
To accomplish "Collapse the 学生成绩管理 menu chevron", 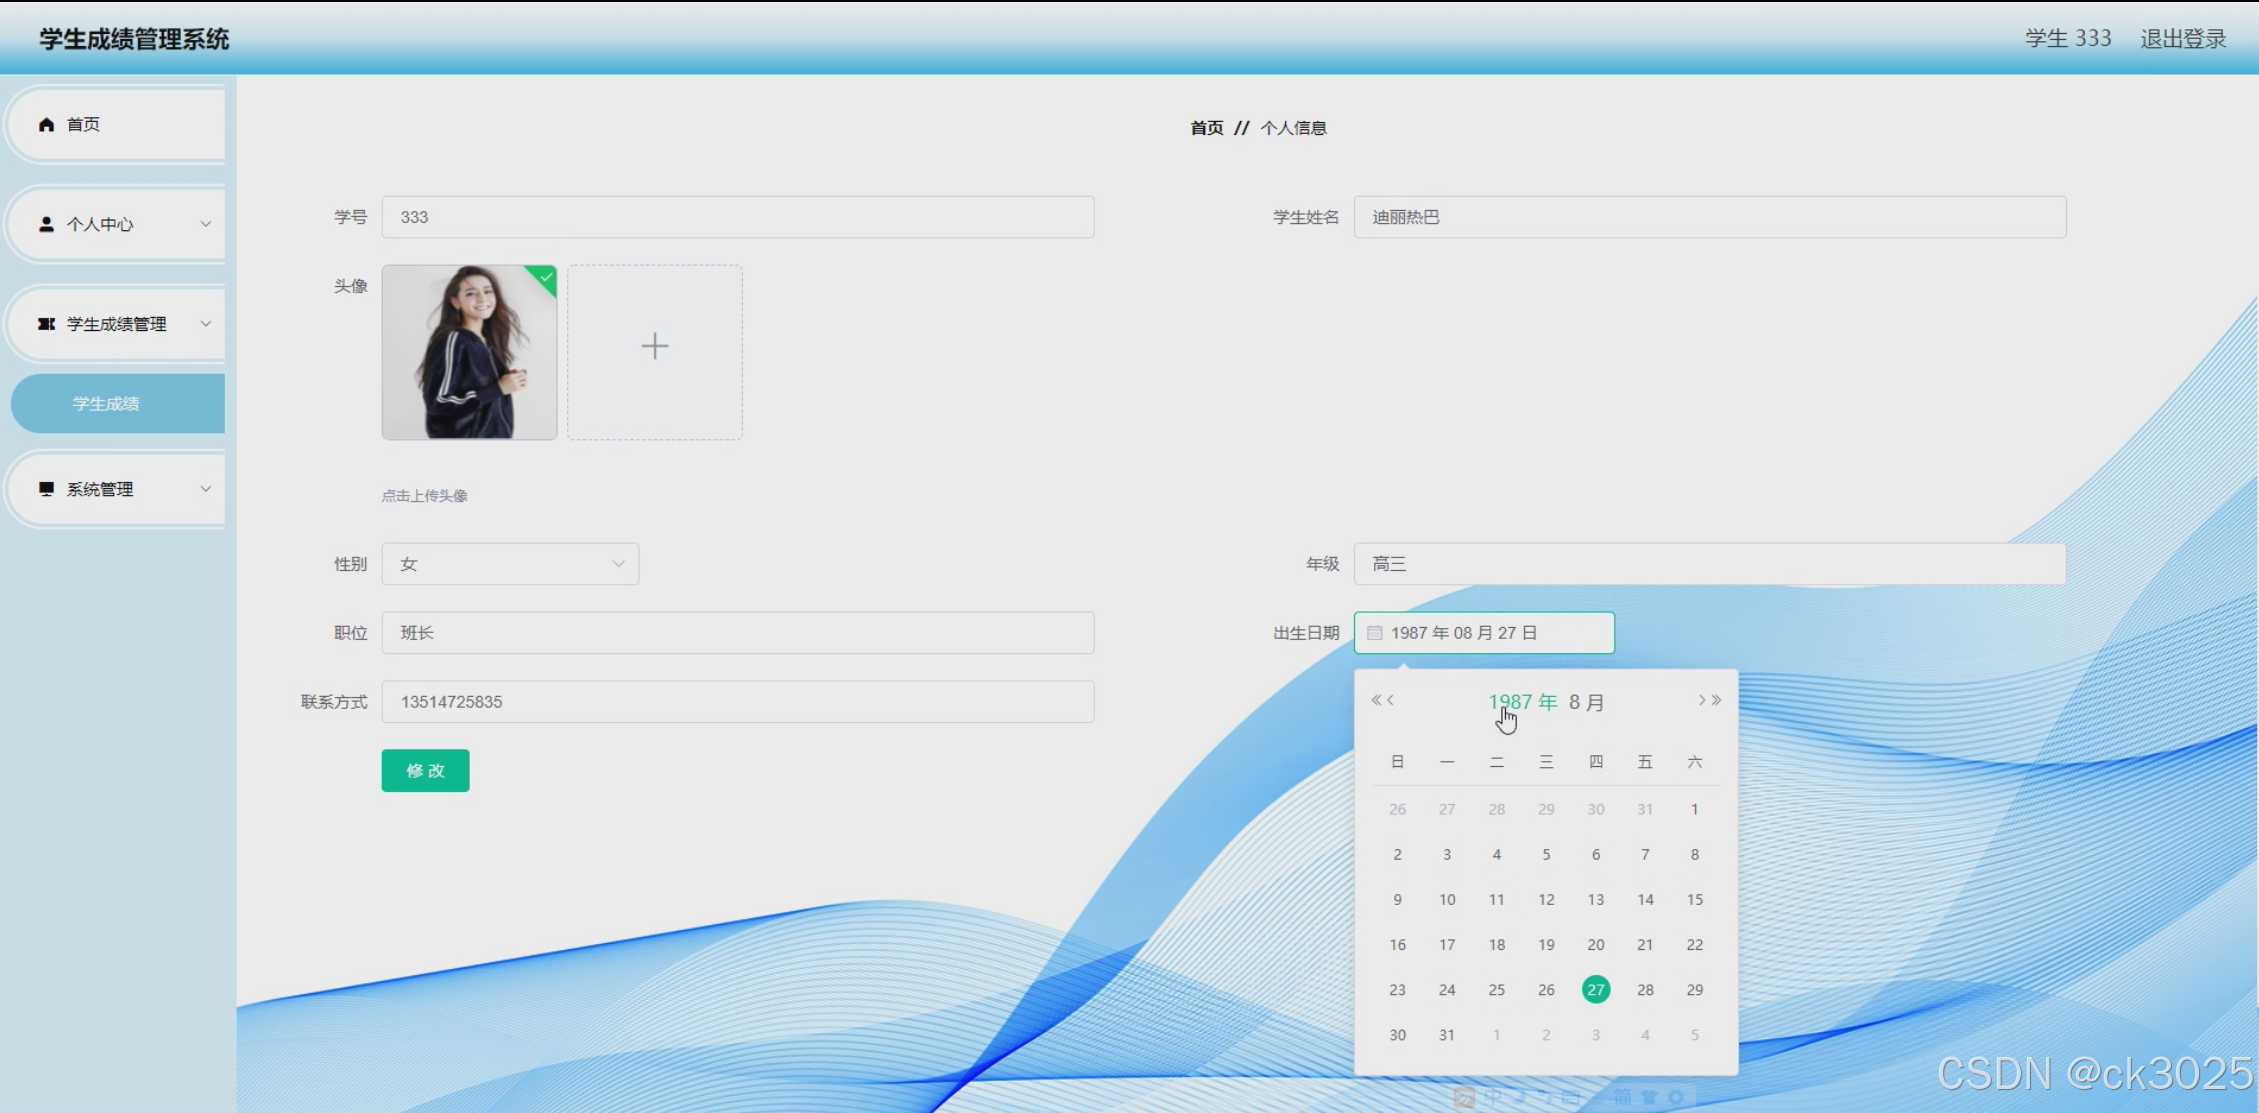I will (206, 324).
